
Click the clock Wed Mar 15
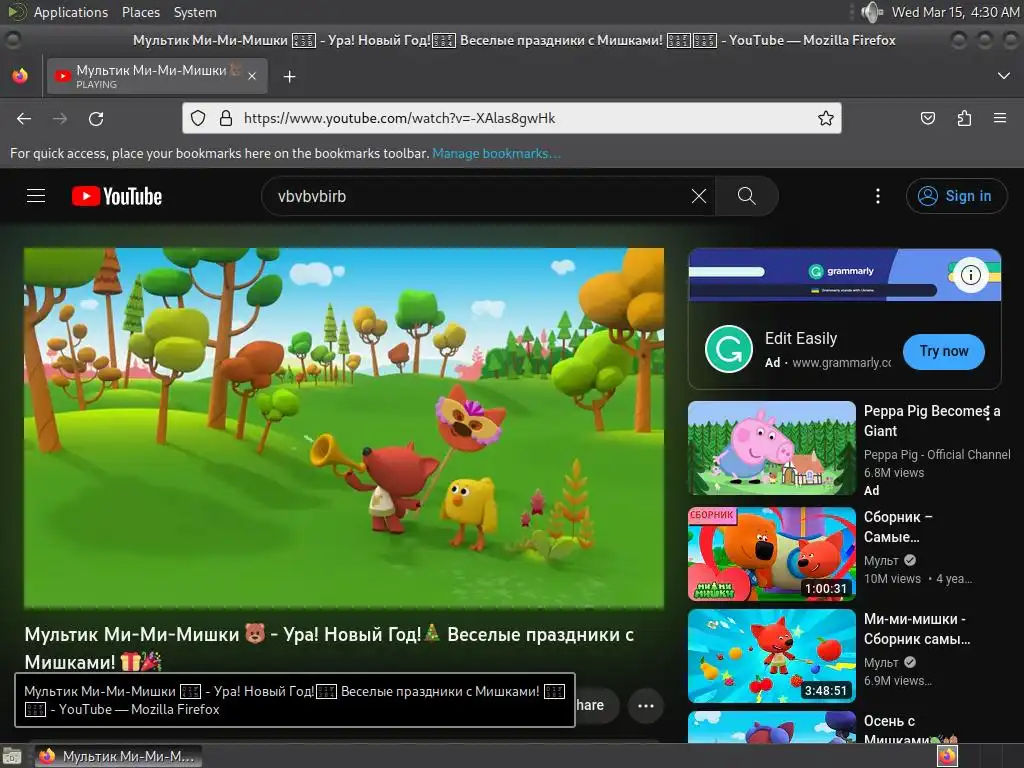955,12
